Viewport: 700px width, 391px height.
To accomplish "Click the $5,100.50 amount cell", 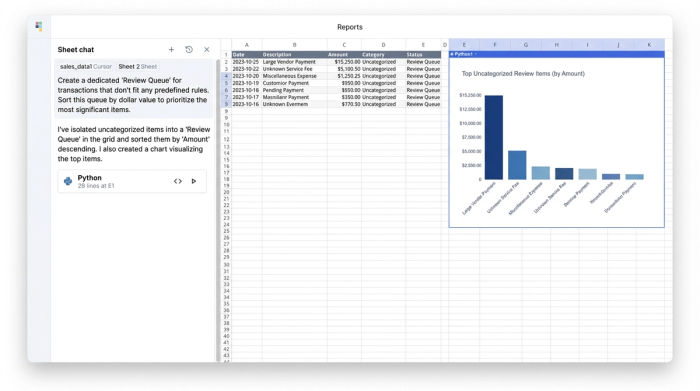I will pos(344,69).
